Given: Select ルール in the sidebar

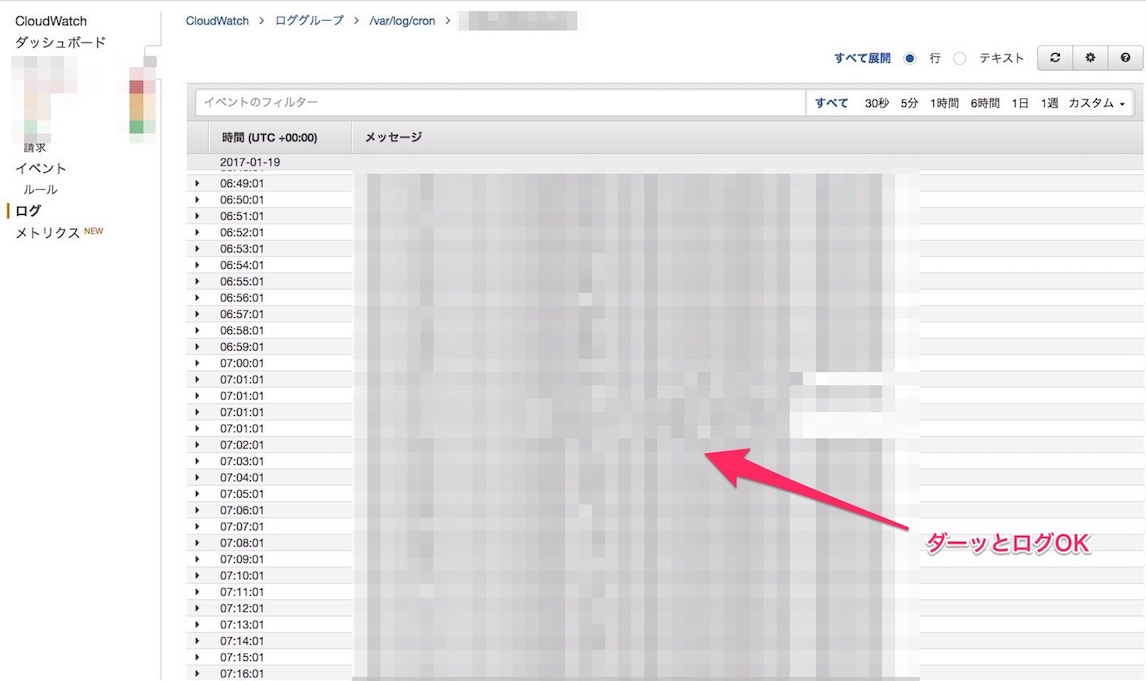Looking at the screenshot, I should click(x=41, y=190).
